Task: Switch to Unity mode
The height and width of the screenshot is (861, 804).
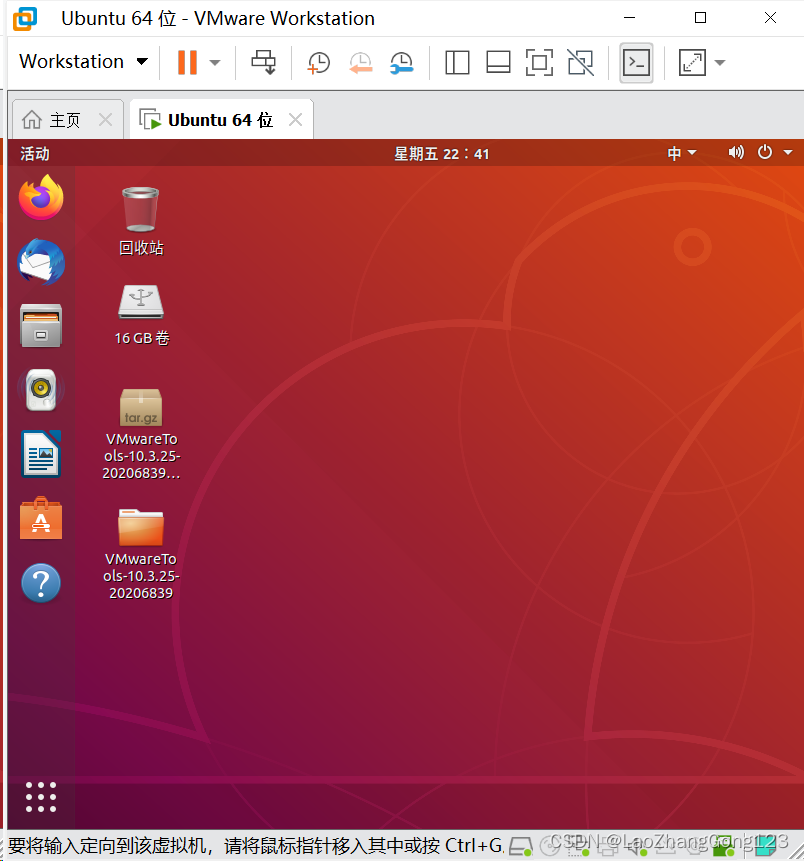Action: click(x=580, y=63)
